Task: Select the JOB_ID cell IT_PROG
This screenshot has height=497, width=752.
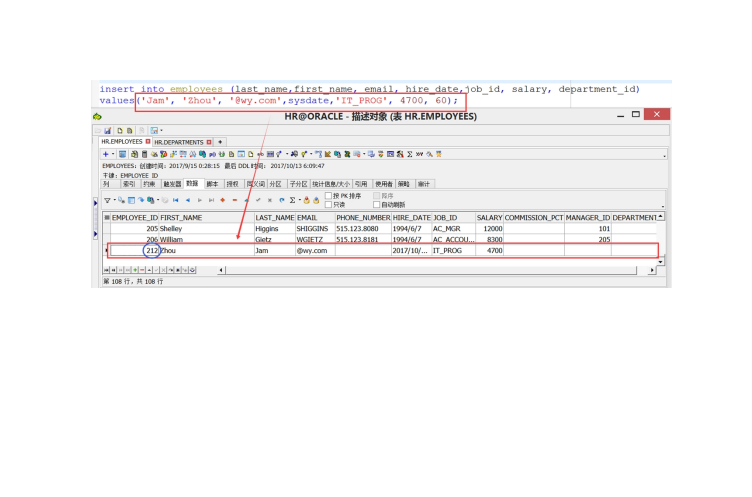Action: (x=454, y=250)
